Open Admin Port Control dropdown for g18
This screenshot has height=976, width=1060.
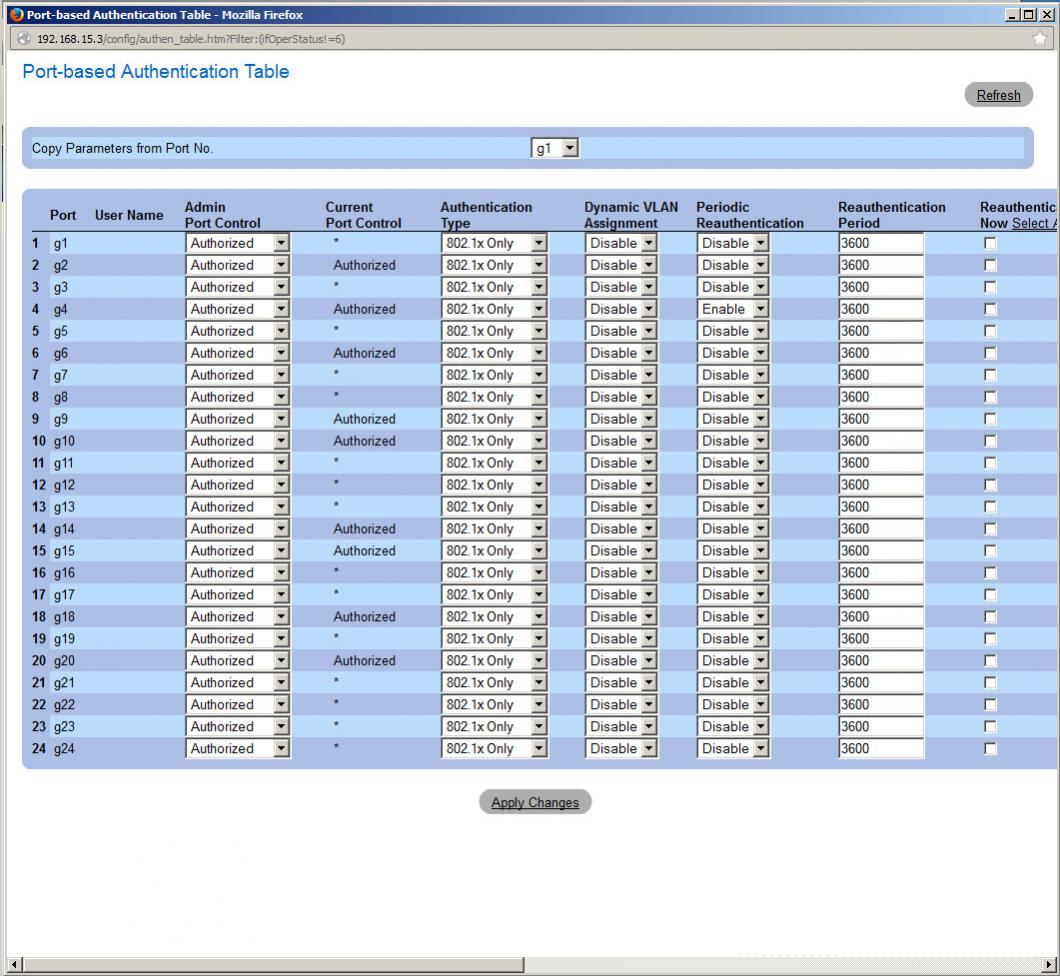[237, 616]
